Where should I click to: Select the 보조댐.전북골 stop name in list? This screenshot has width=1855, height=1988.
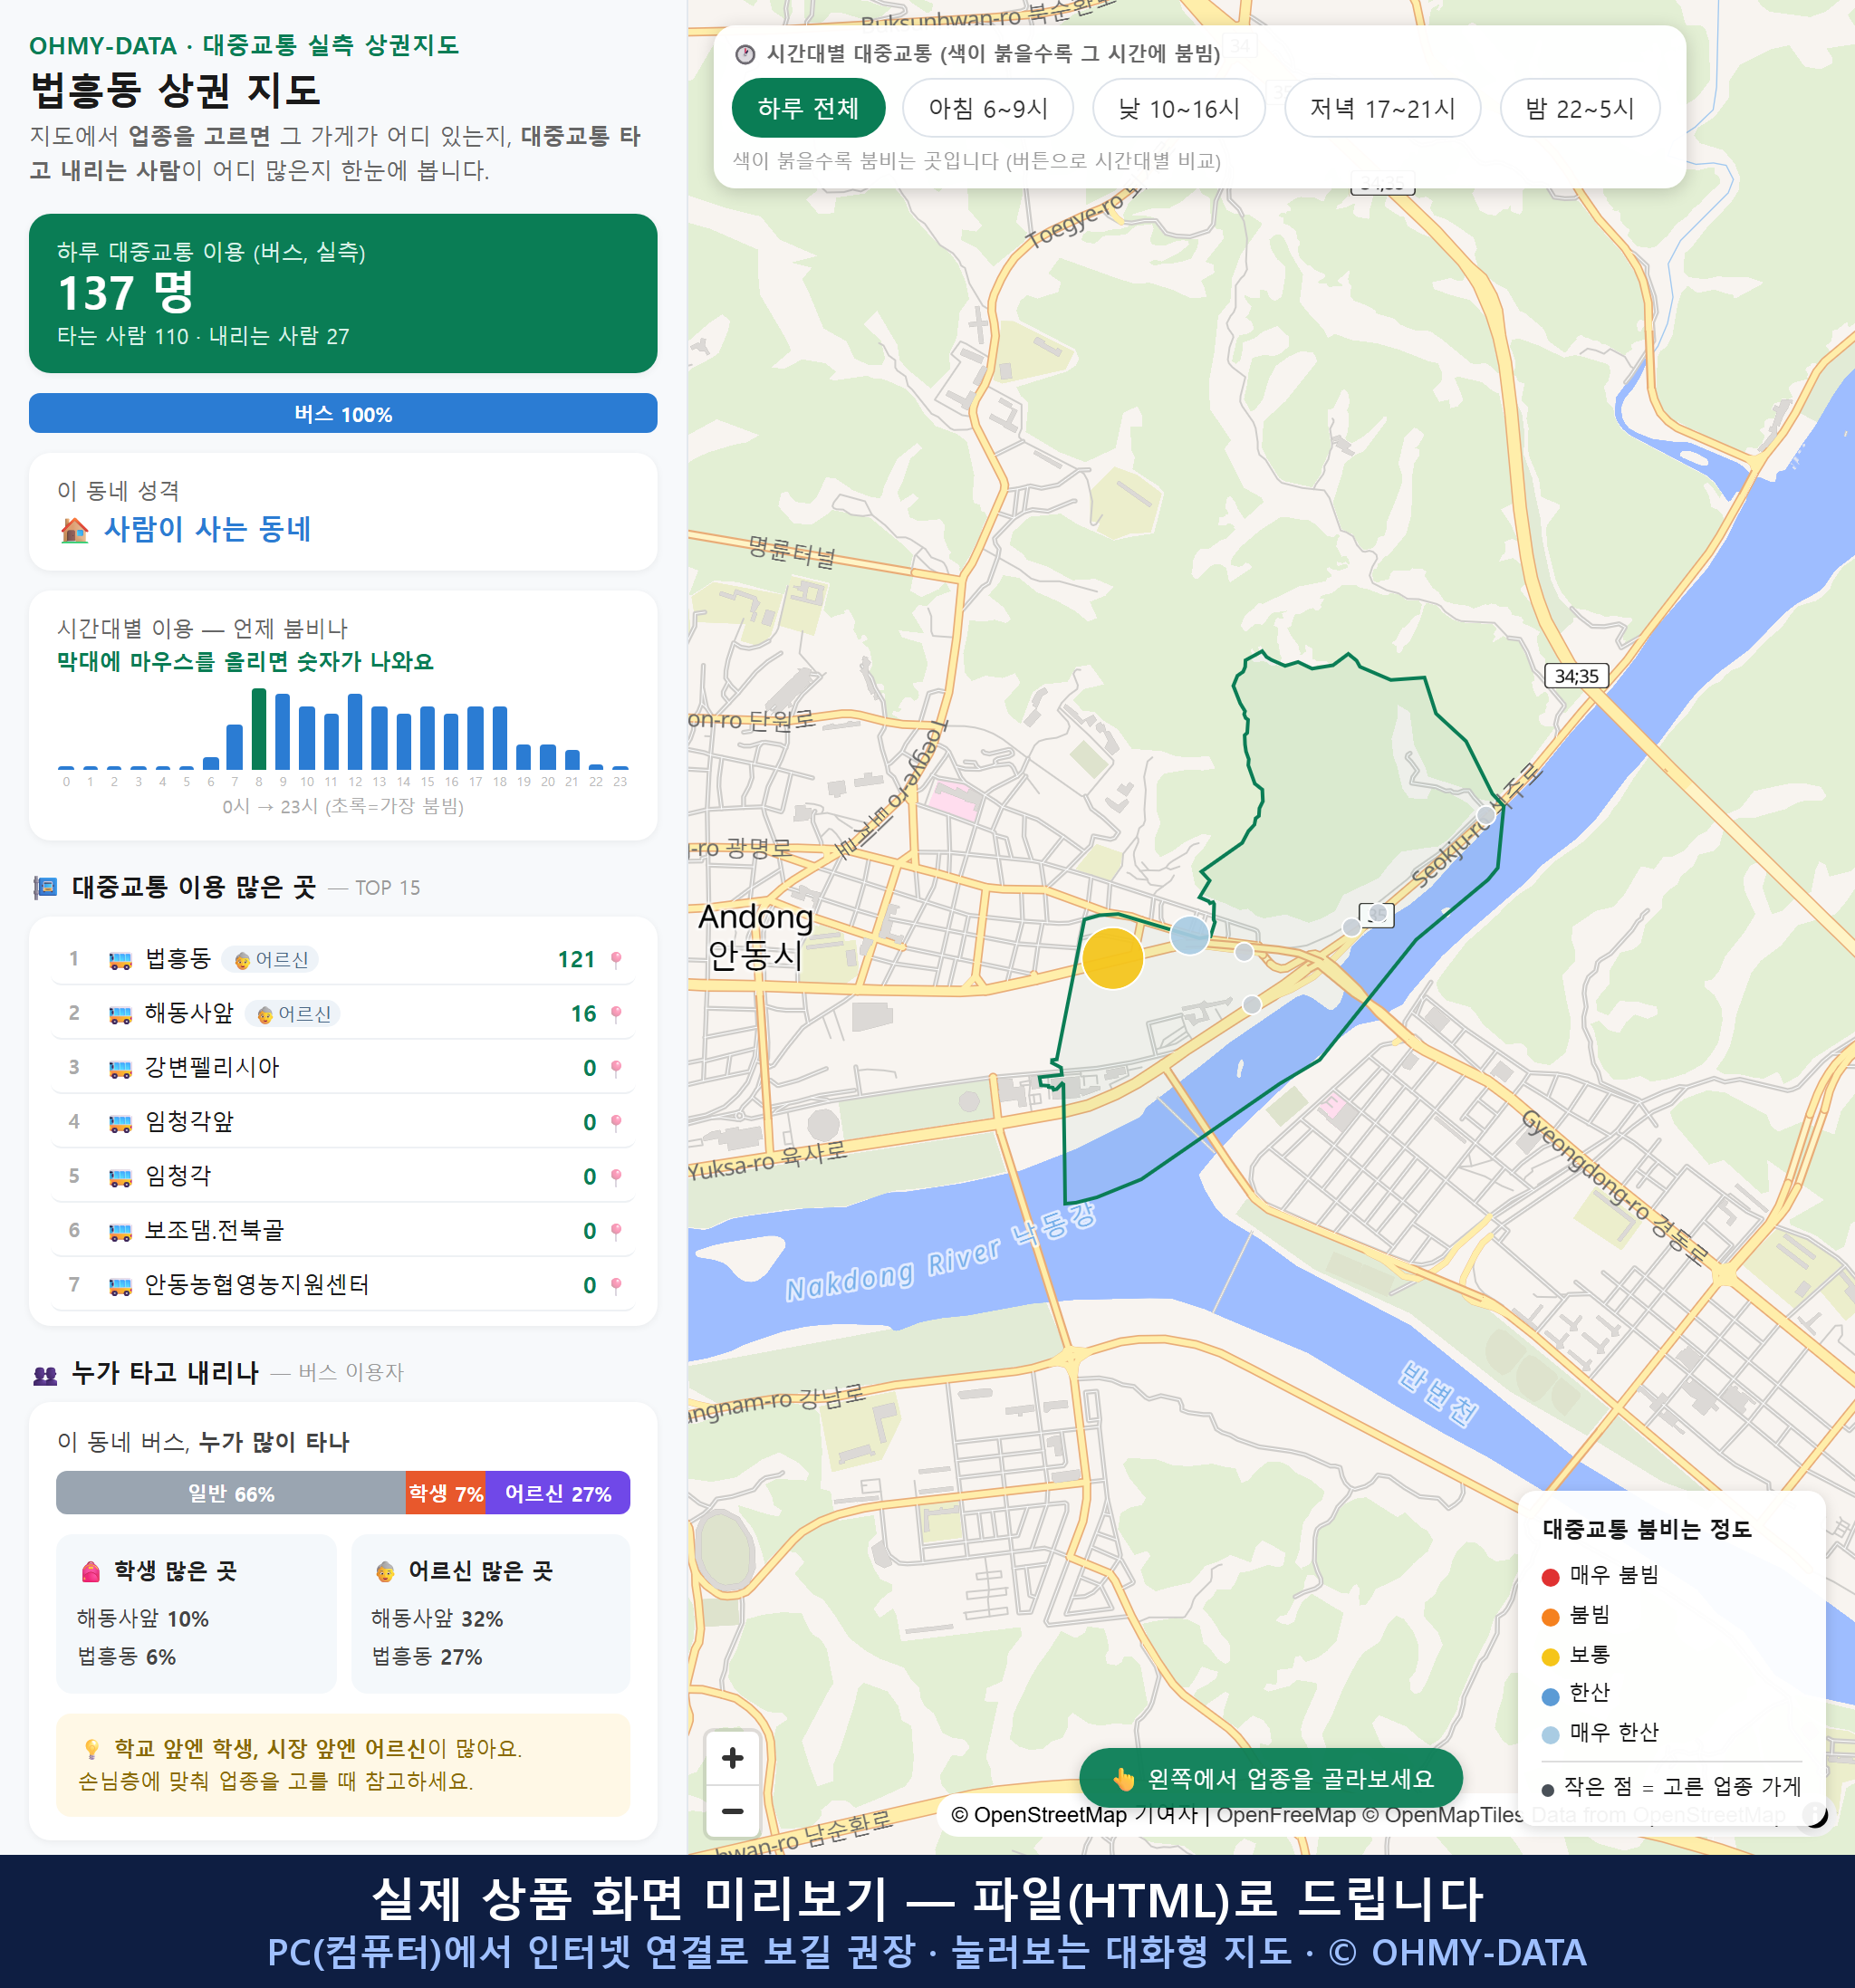pyautogui.click(x=214, y=1230)
